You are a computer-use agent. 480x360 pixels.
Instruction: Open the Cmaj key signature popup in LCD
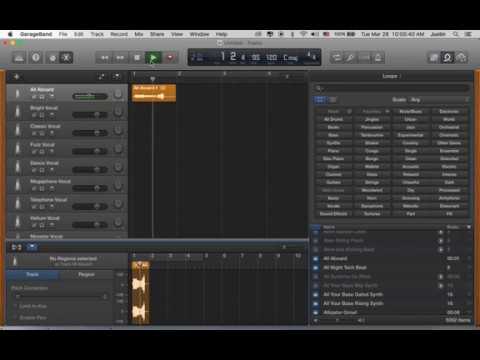[290, 58]
